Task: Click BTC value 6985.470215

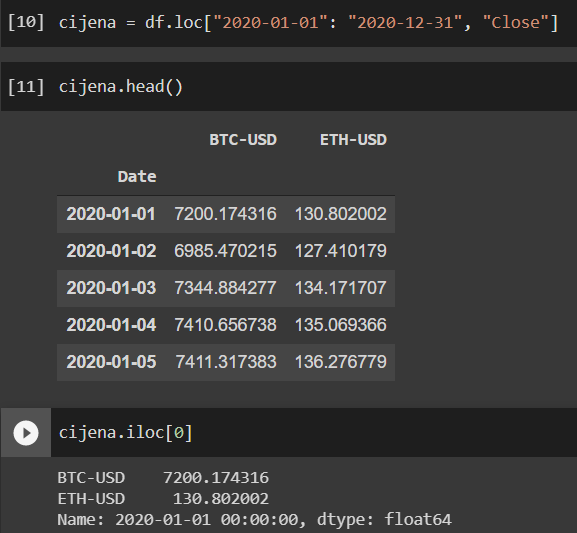Action: [225, 251]
